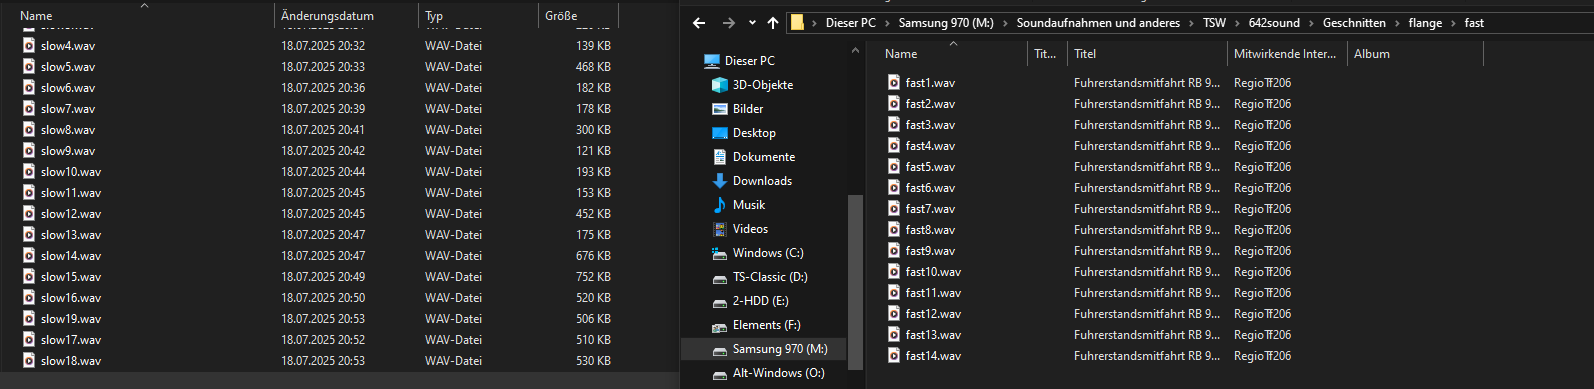
Task: Click the slow14.wav file icon
Action: [29, 256]
